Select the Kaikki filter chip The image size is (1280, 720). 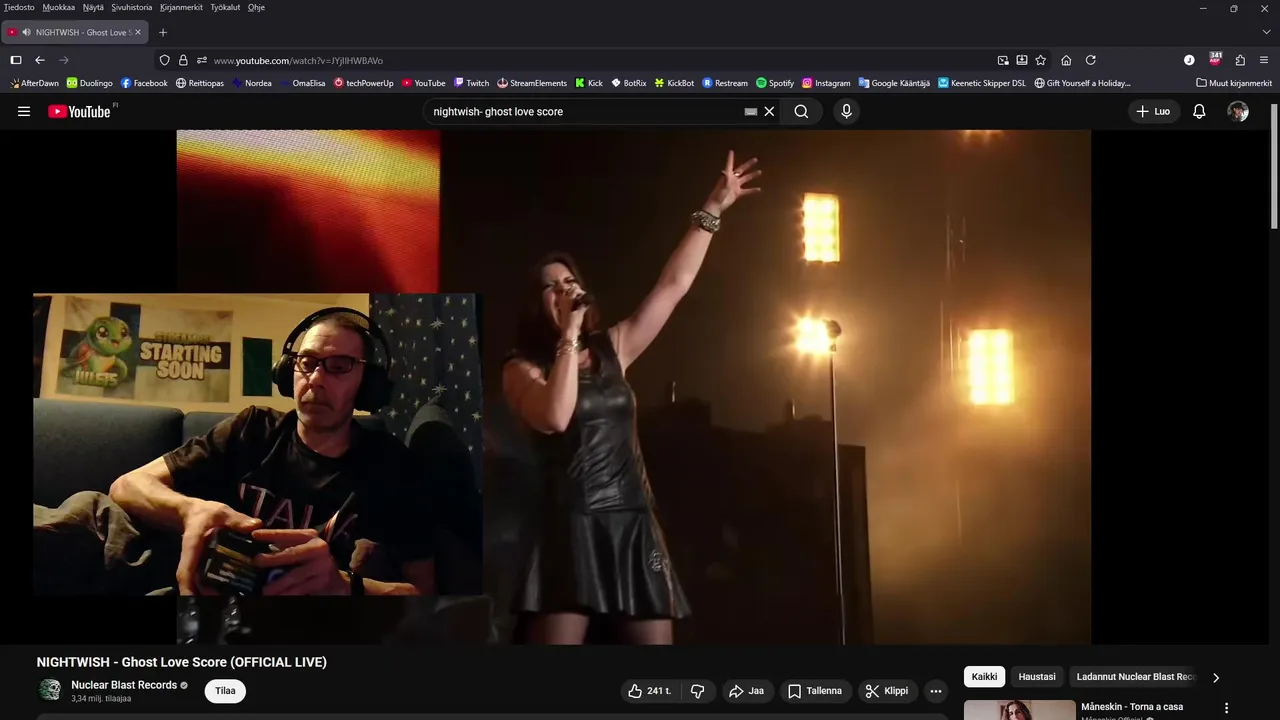coord(984,677)
